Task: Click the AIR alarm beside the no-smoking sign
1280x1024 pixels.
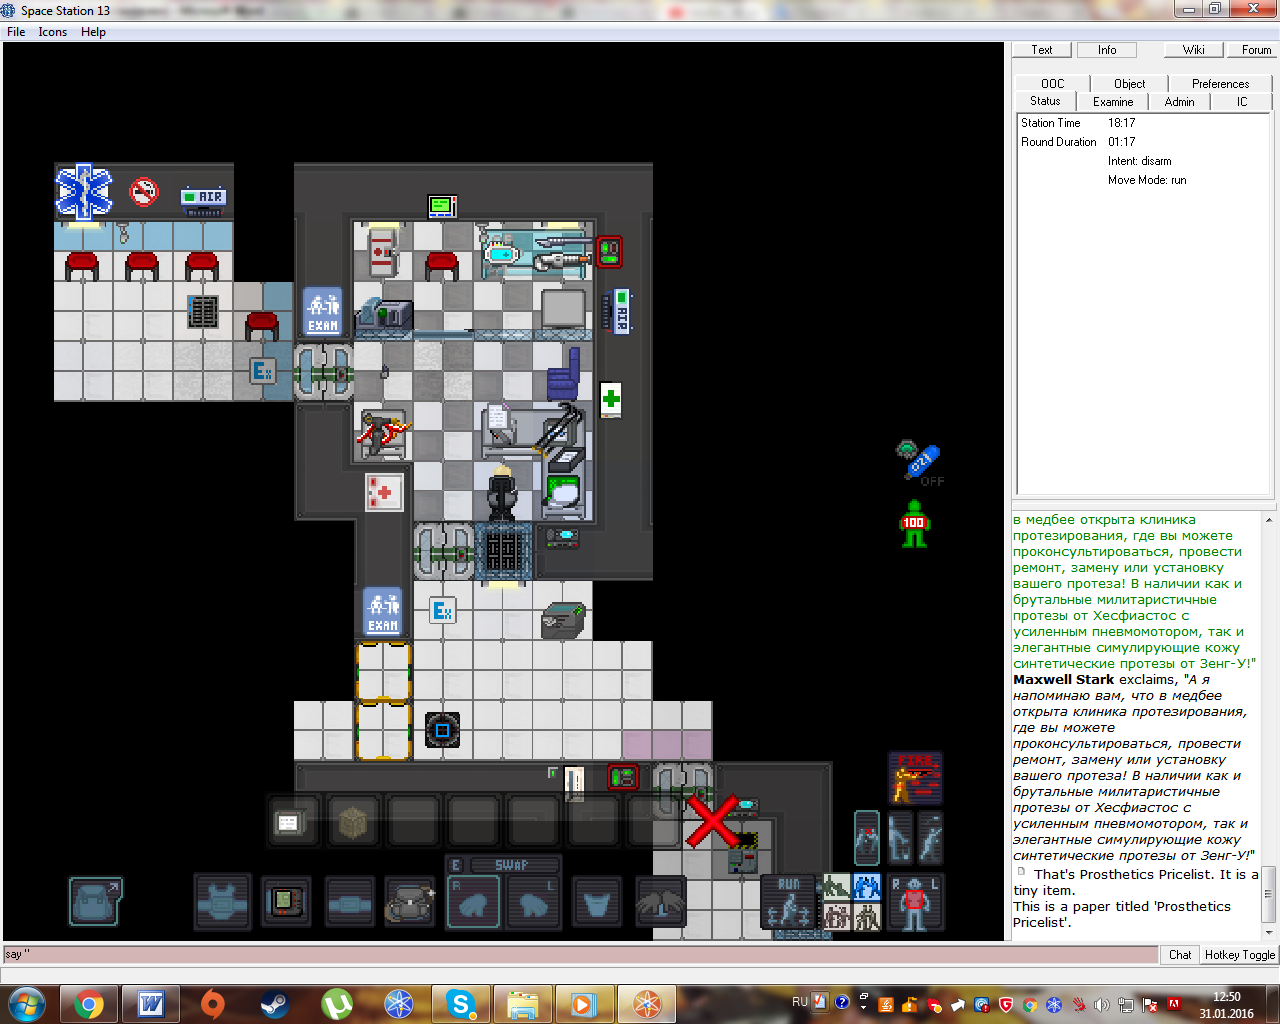Action: tap(204, 199)
